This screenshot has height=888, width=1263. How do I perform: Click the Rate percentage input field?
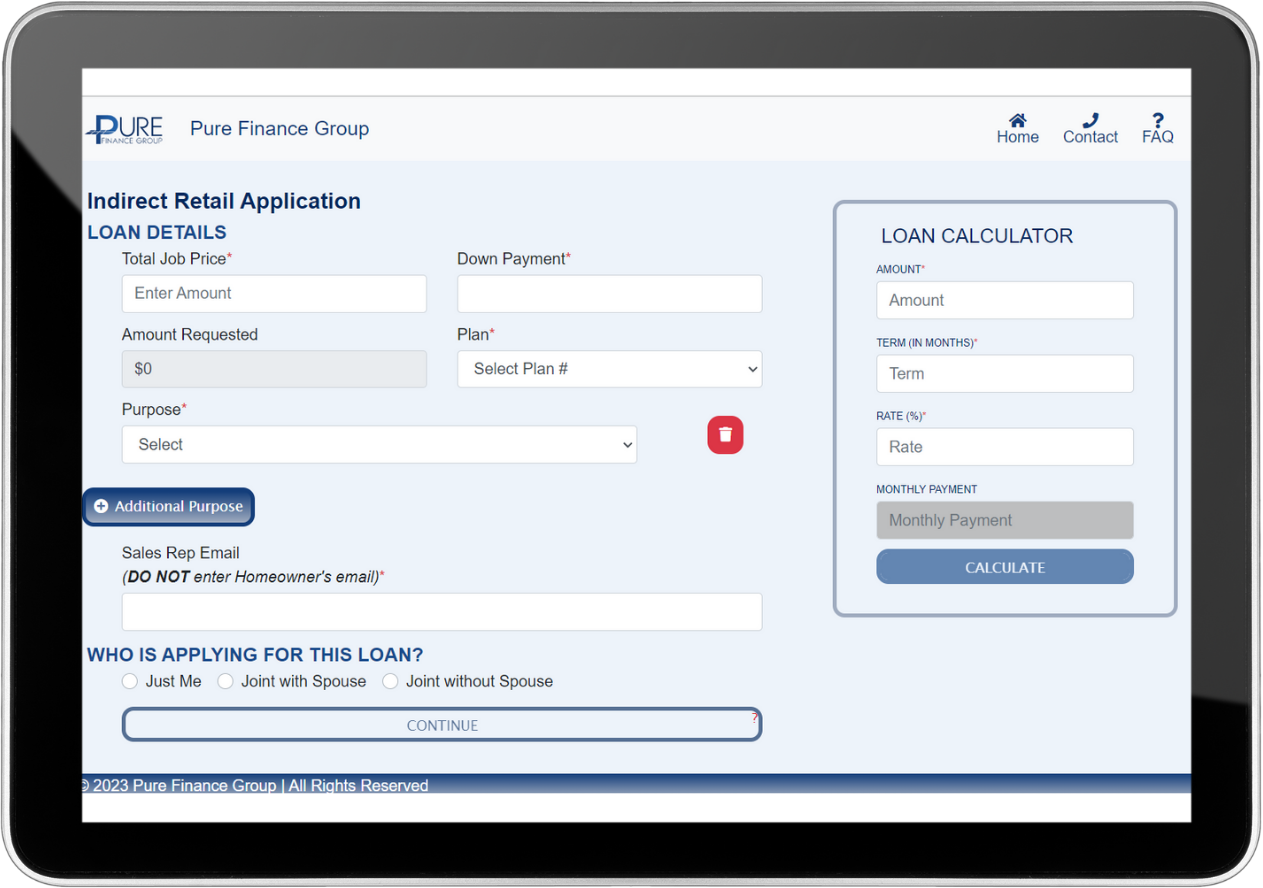pyautogui.click(x=1004, y=446)
